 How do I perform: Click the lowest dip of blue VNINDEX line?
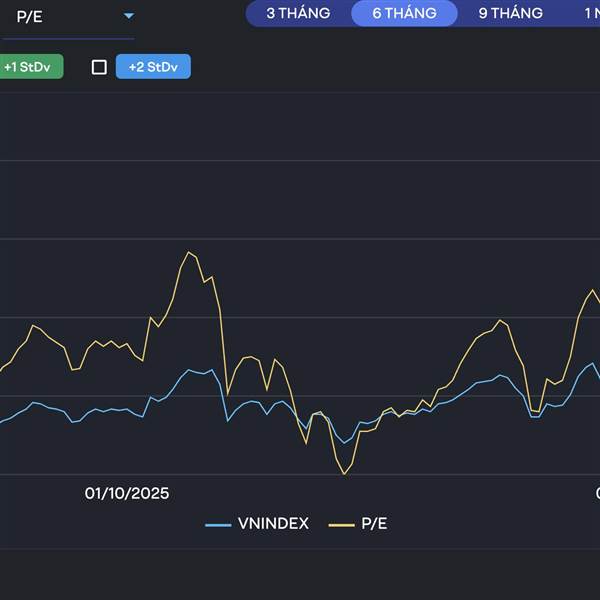345,442
